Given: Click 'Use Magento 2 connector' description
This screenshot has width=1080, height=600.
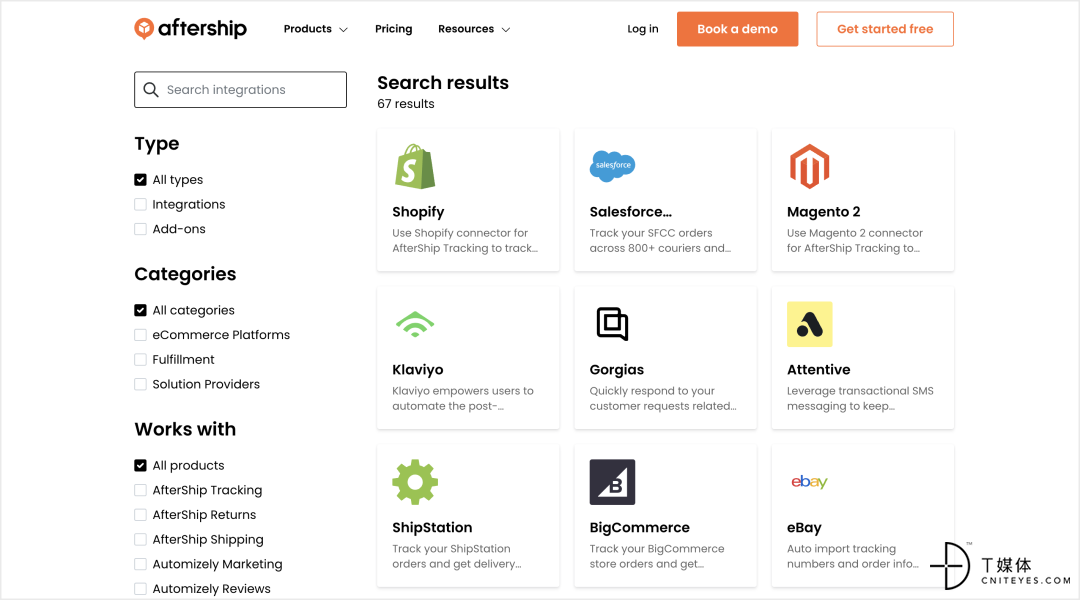Looking at the screenshot, I should tap(855, 233).
